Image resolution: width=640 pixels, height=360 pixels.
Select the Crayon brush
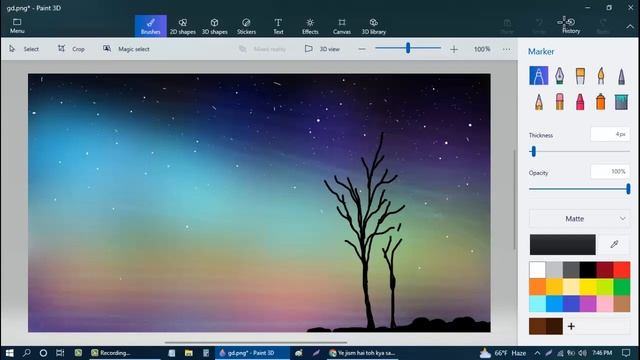click(x=580, y=102)
